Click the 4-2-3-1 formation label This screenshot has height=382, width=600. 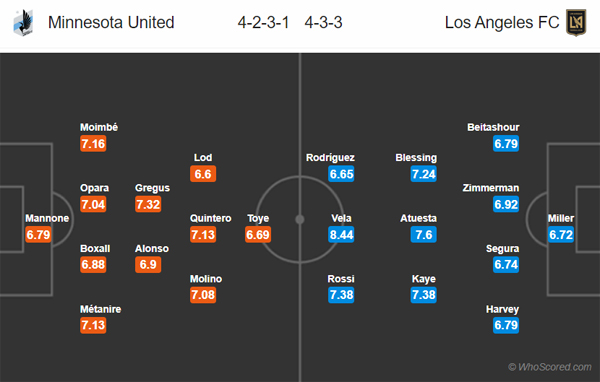[263, 23]
